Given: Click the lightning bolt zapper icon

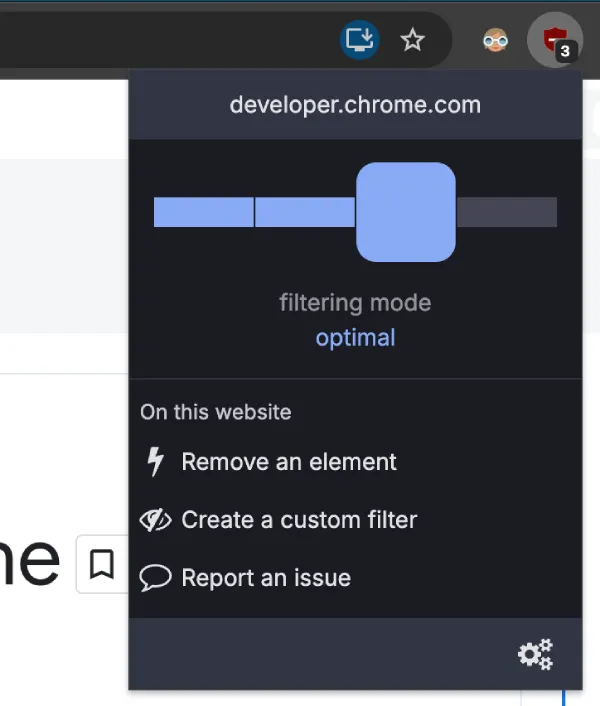Looking at the screenshot, I should pos(155,462).
